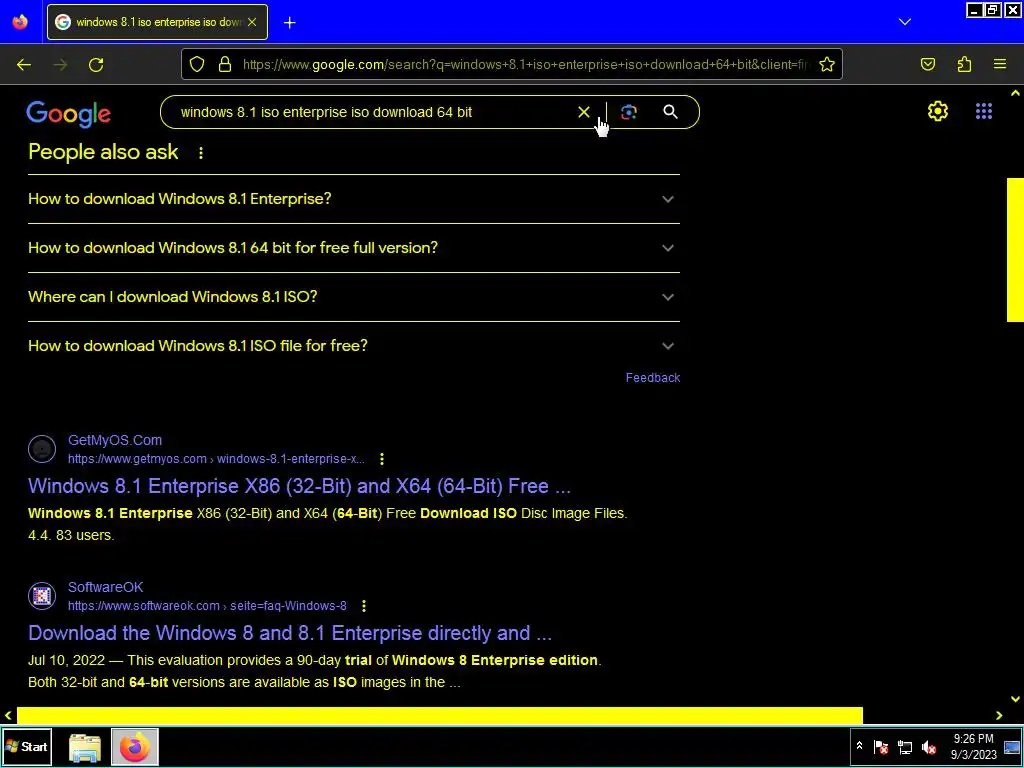Expand 'Where can I download Windows 8.1 ISO?'
Screen dimensions: 1024x768
tap(354, 296)
